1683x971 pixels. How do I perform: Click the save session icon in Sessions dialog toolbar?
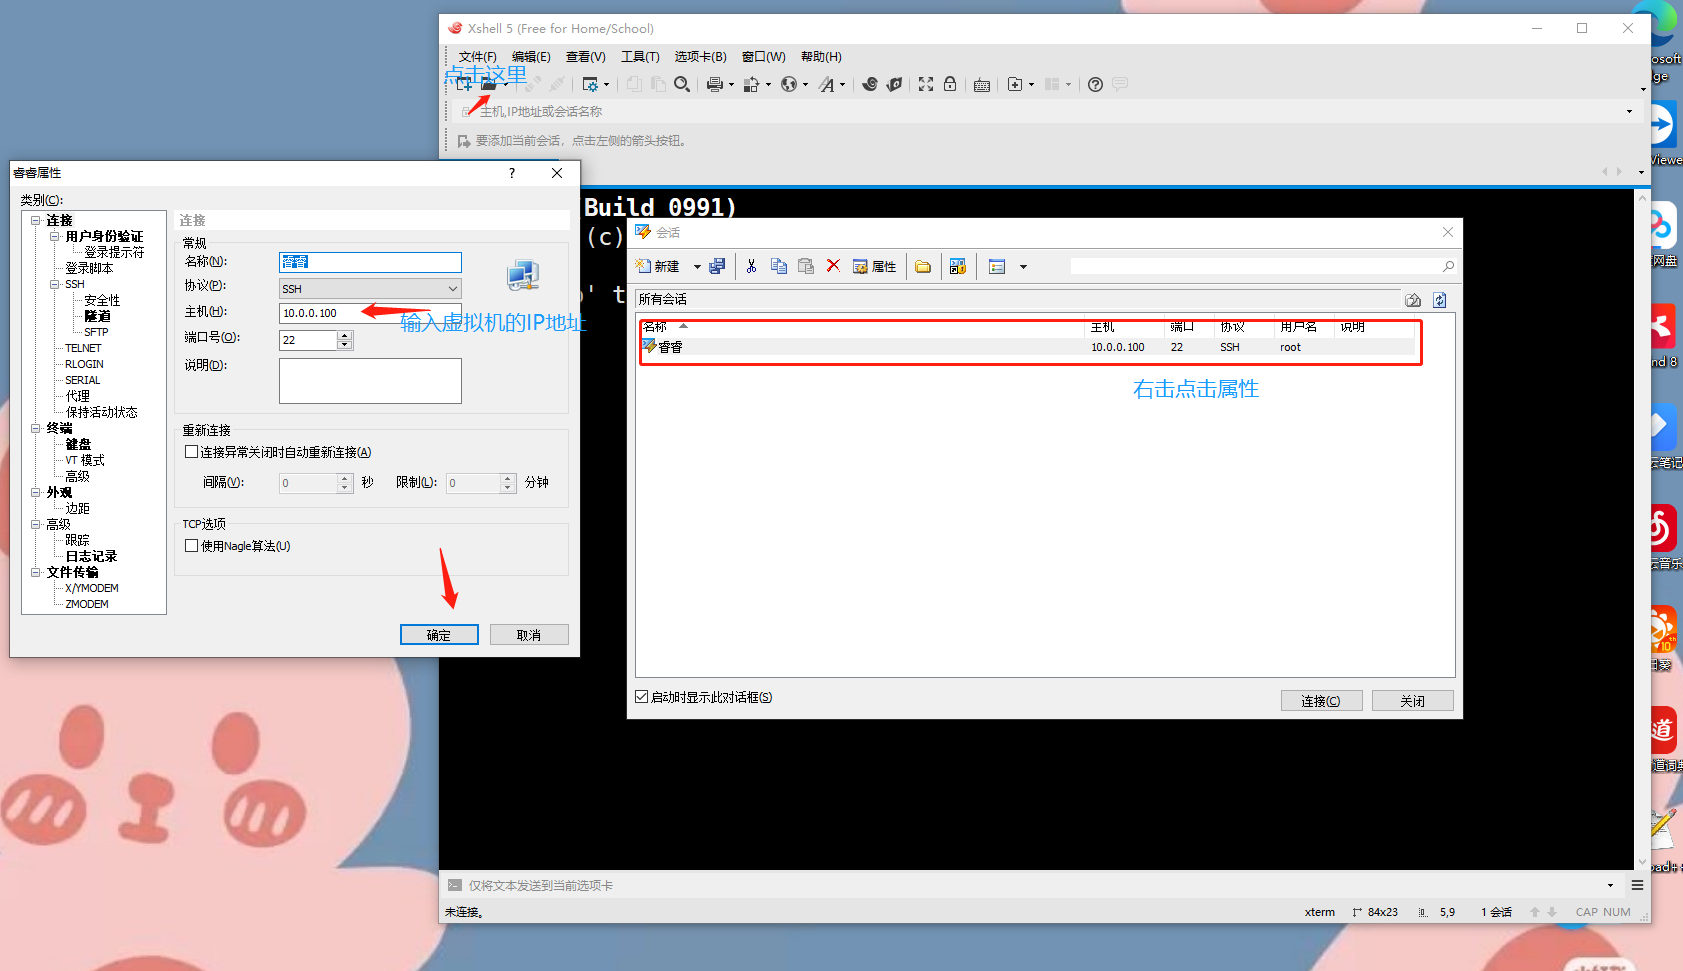pyautogui.click(x=717, y=267)
